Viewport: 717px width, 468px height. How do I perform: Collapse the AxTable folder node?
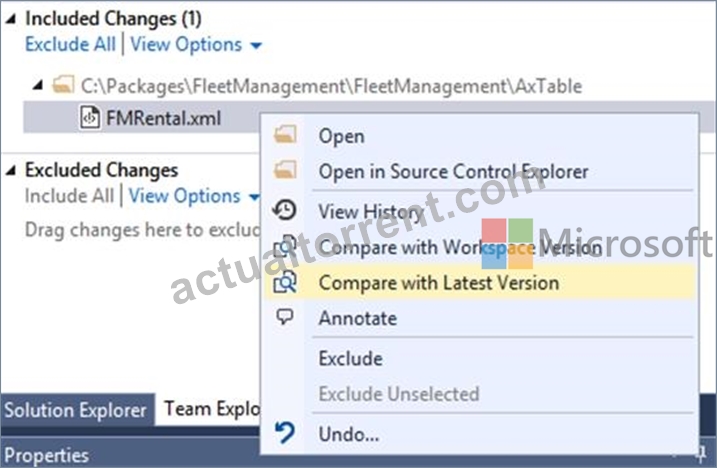38,86
